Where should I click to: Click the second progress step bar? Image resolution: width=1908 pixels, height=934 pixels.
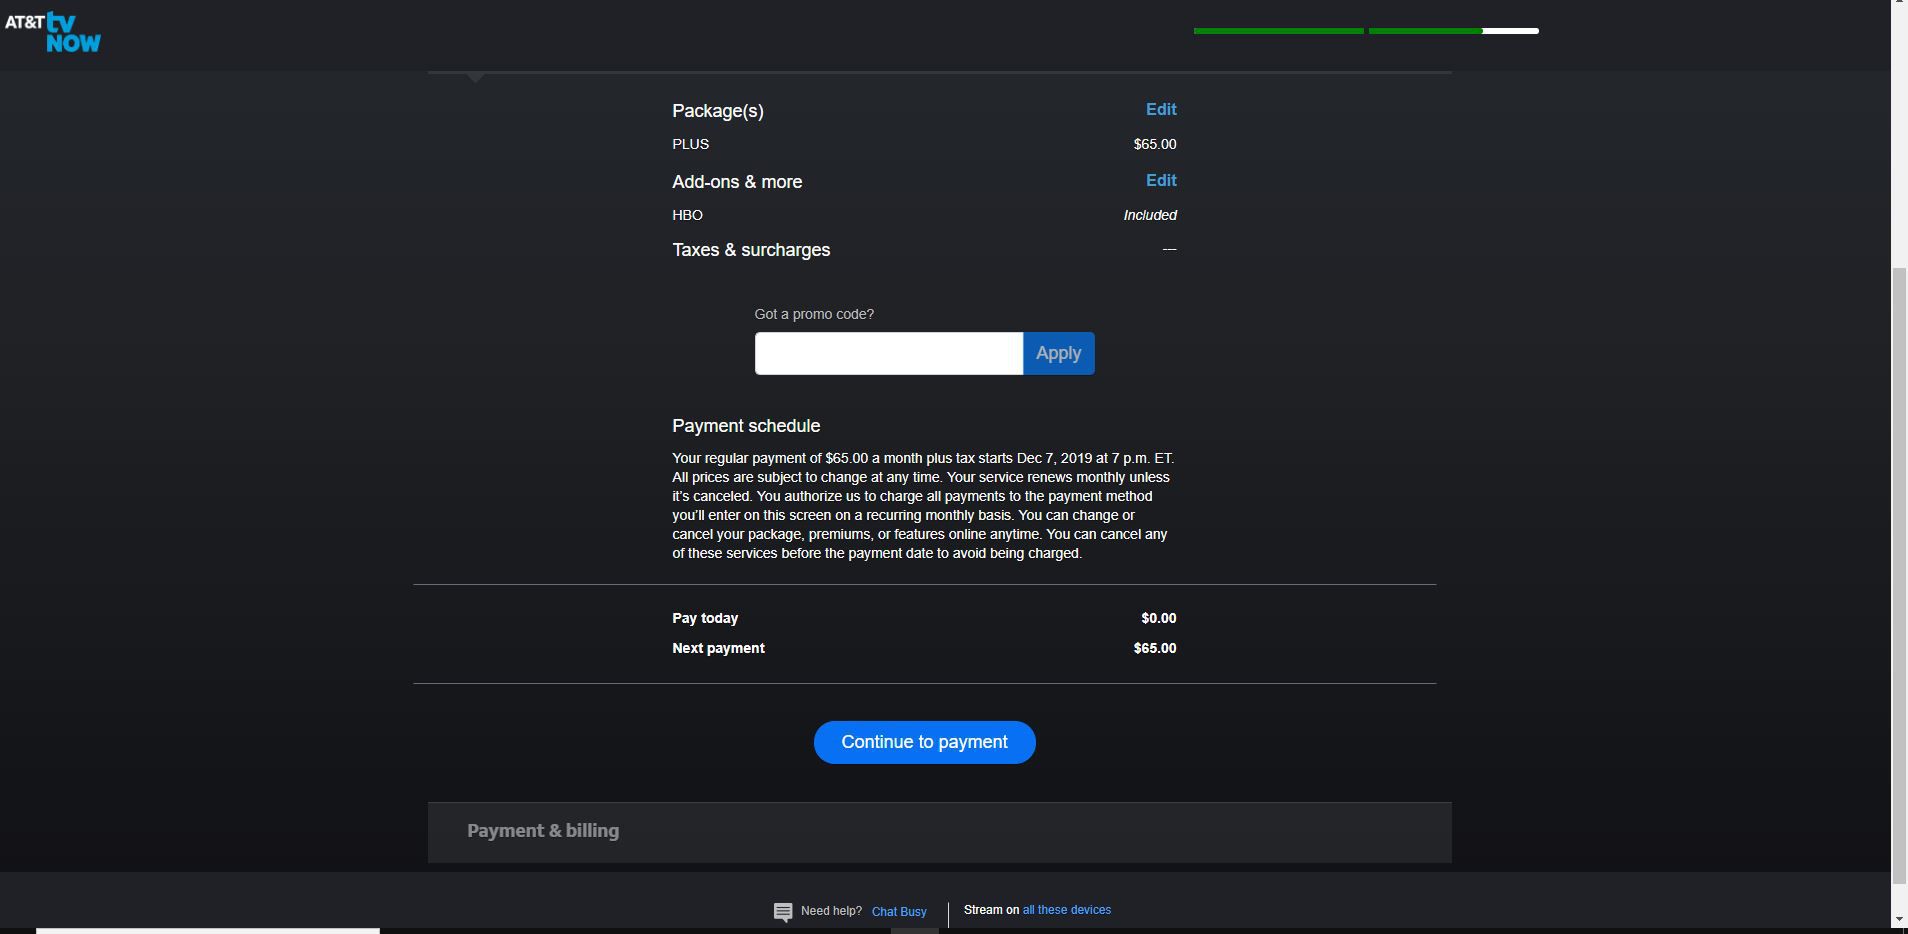(1453, 31)
